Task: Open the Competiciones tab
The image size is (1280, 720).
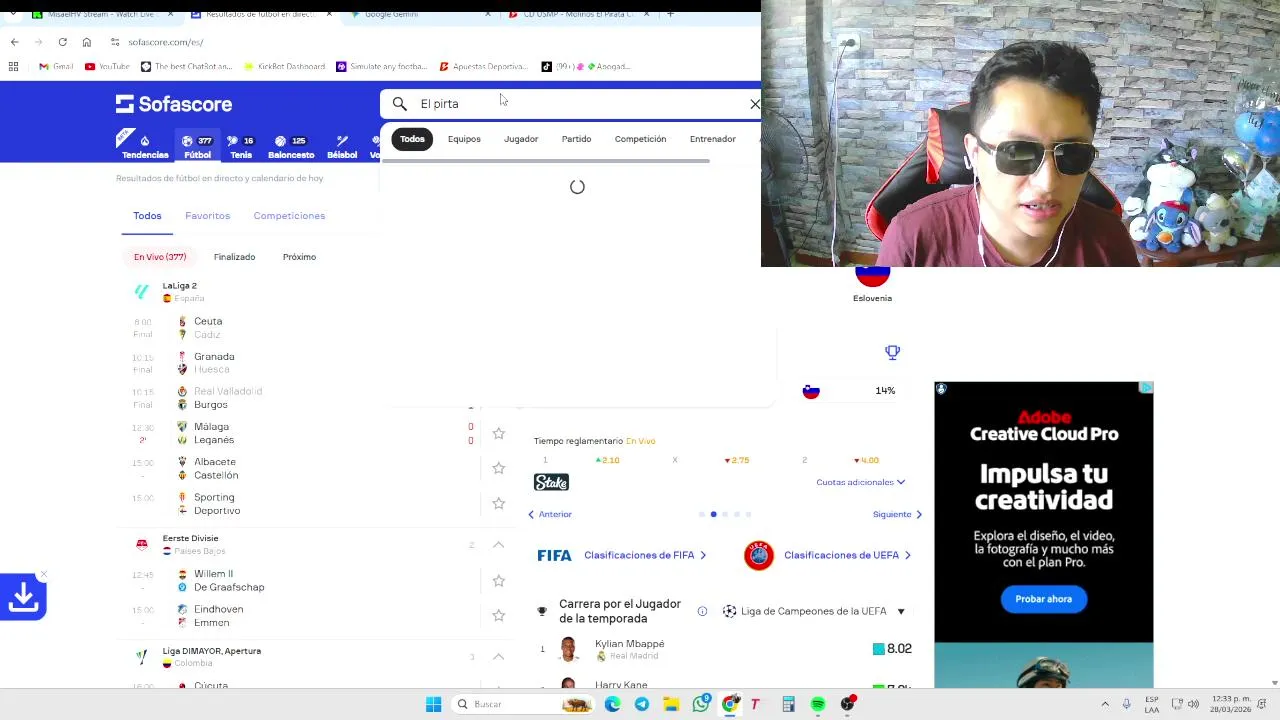Action: point(289,216)
